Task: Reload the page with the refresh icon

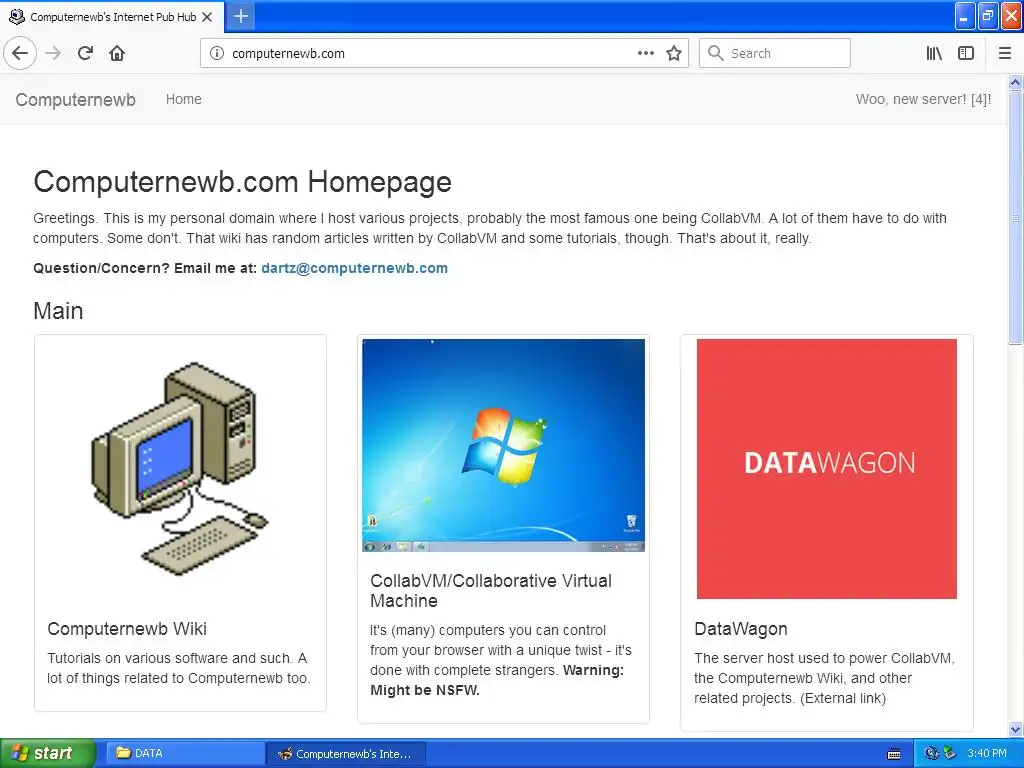Action: click(x=86, y=53)
